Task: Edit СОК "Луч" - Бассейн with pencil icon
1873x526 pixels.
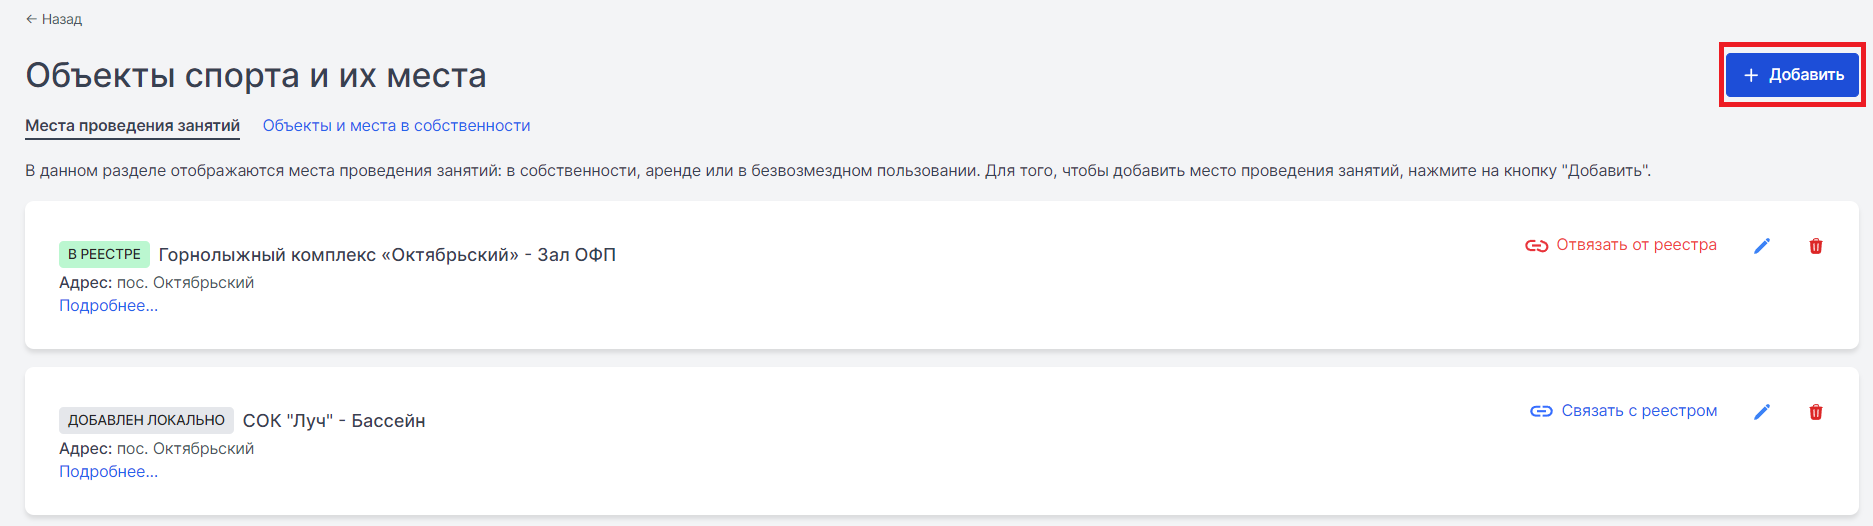Action: [x=1762, y=412]
